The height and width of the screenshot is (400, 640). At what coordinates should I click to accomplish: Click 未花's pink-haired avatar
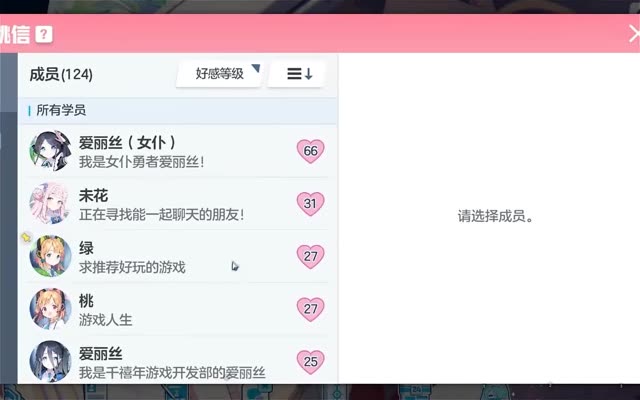point(50,203)
